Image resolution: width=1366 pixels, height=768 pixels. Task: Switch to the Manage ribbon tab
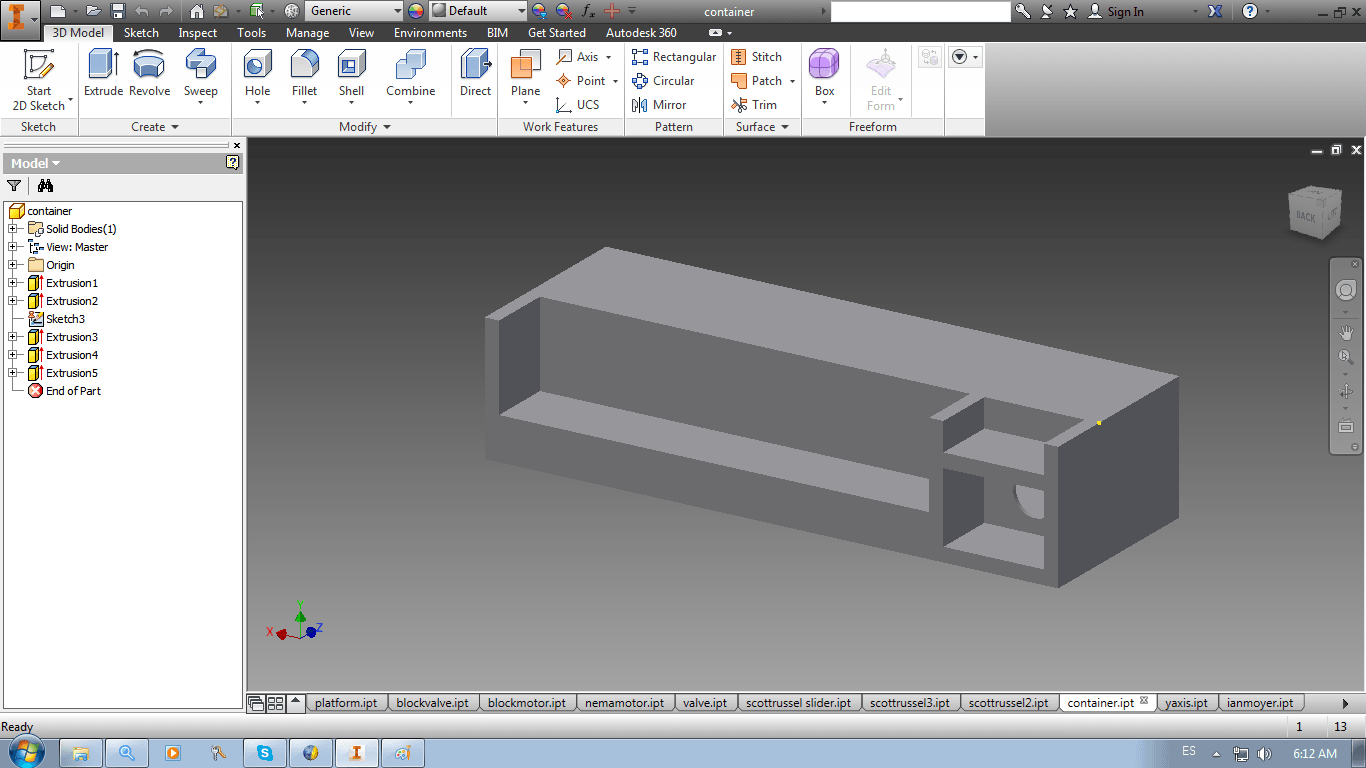click(307, 33)
